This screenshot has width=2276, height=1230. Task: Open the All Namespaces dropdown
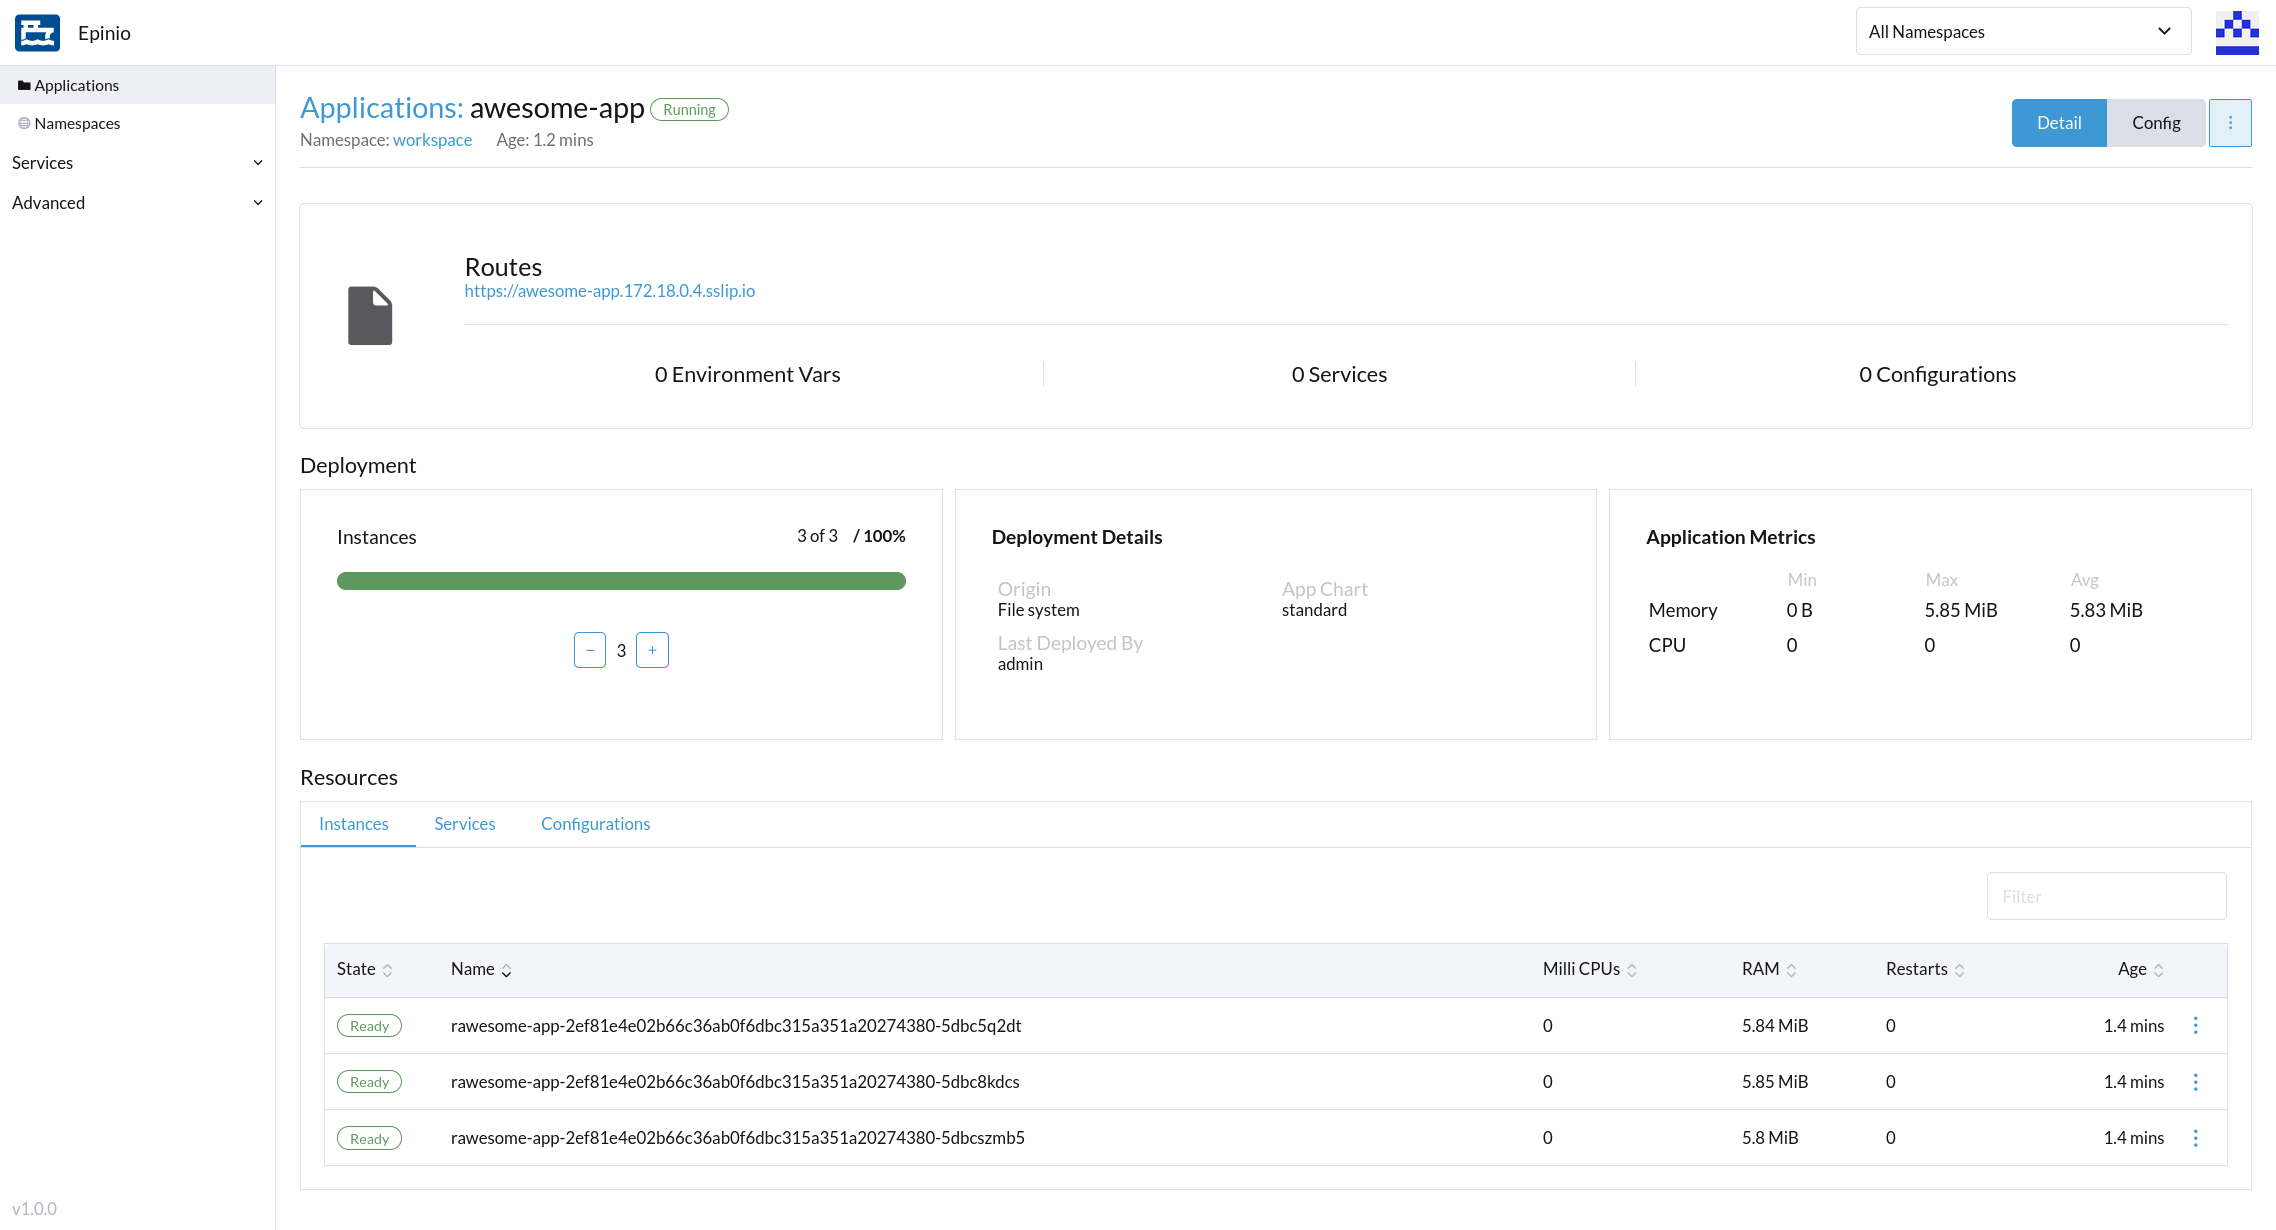(x=2022, y=32)
